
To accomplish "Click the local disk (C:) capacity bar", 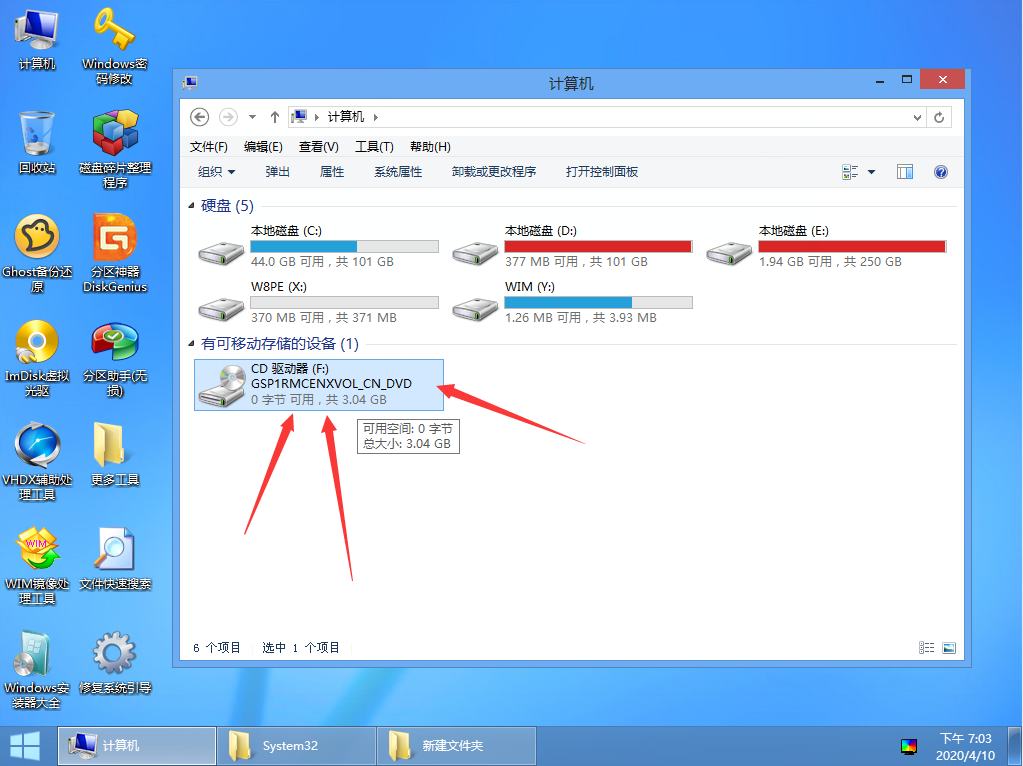I will [344, 246].
